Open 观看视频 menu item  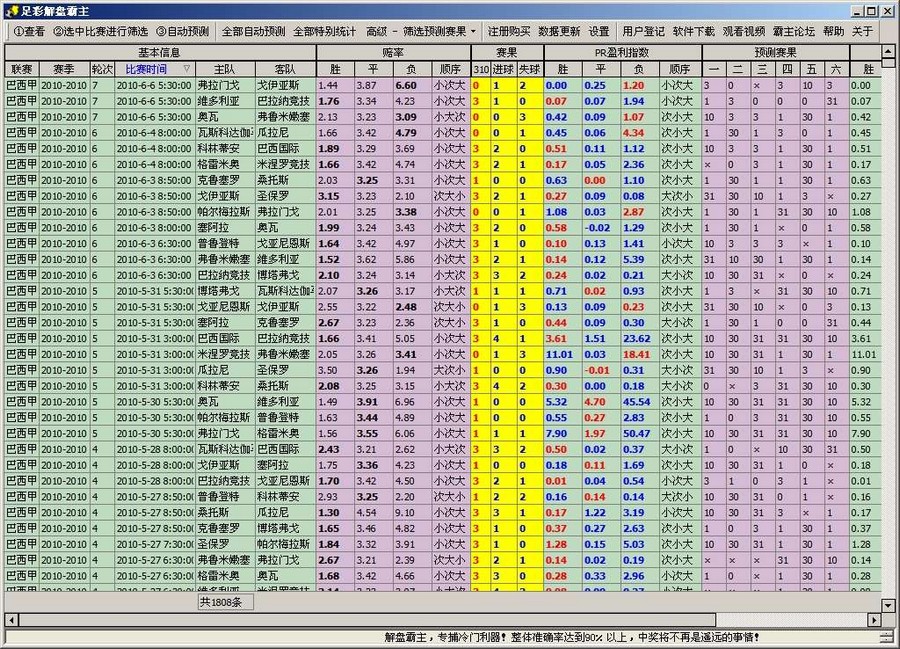(x=743, y=32)
